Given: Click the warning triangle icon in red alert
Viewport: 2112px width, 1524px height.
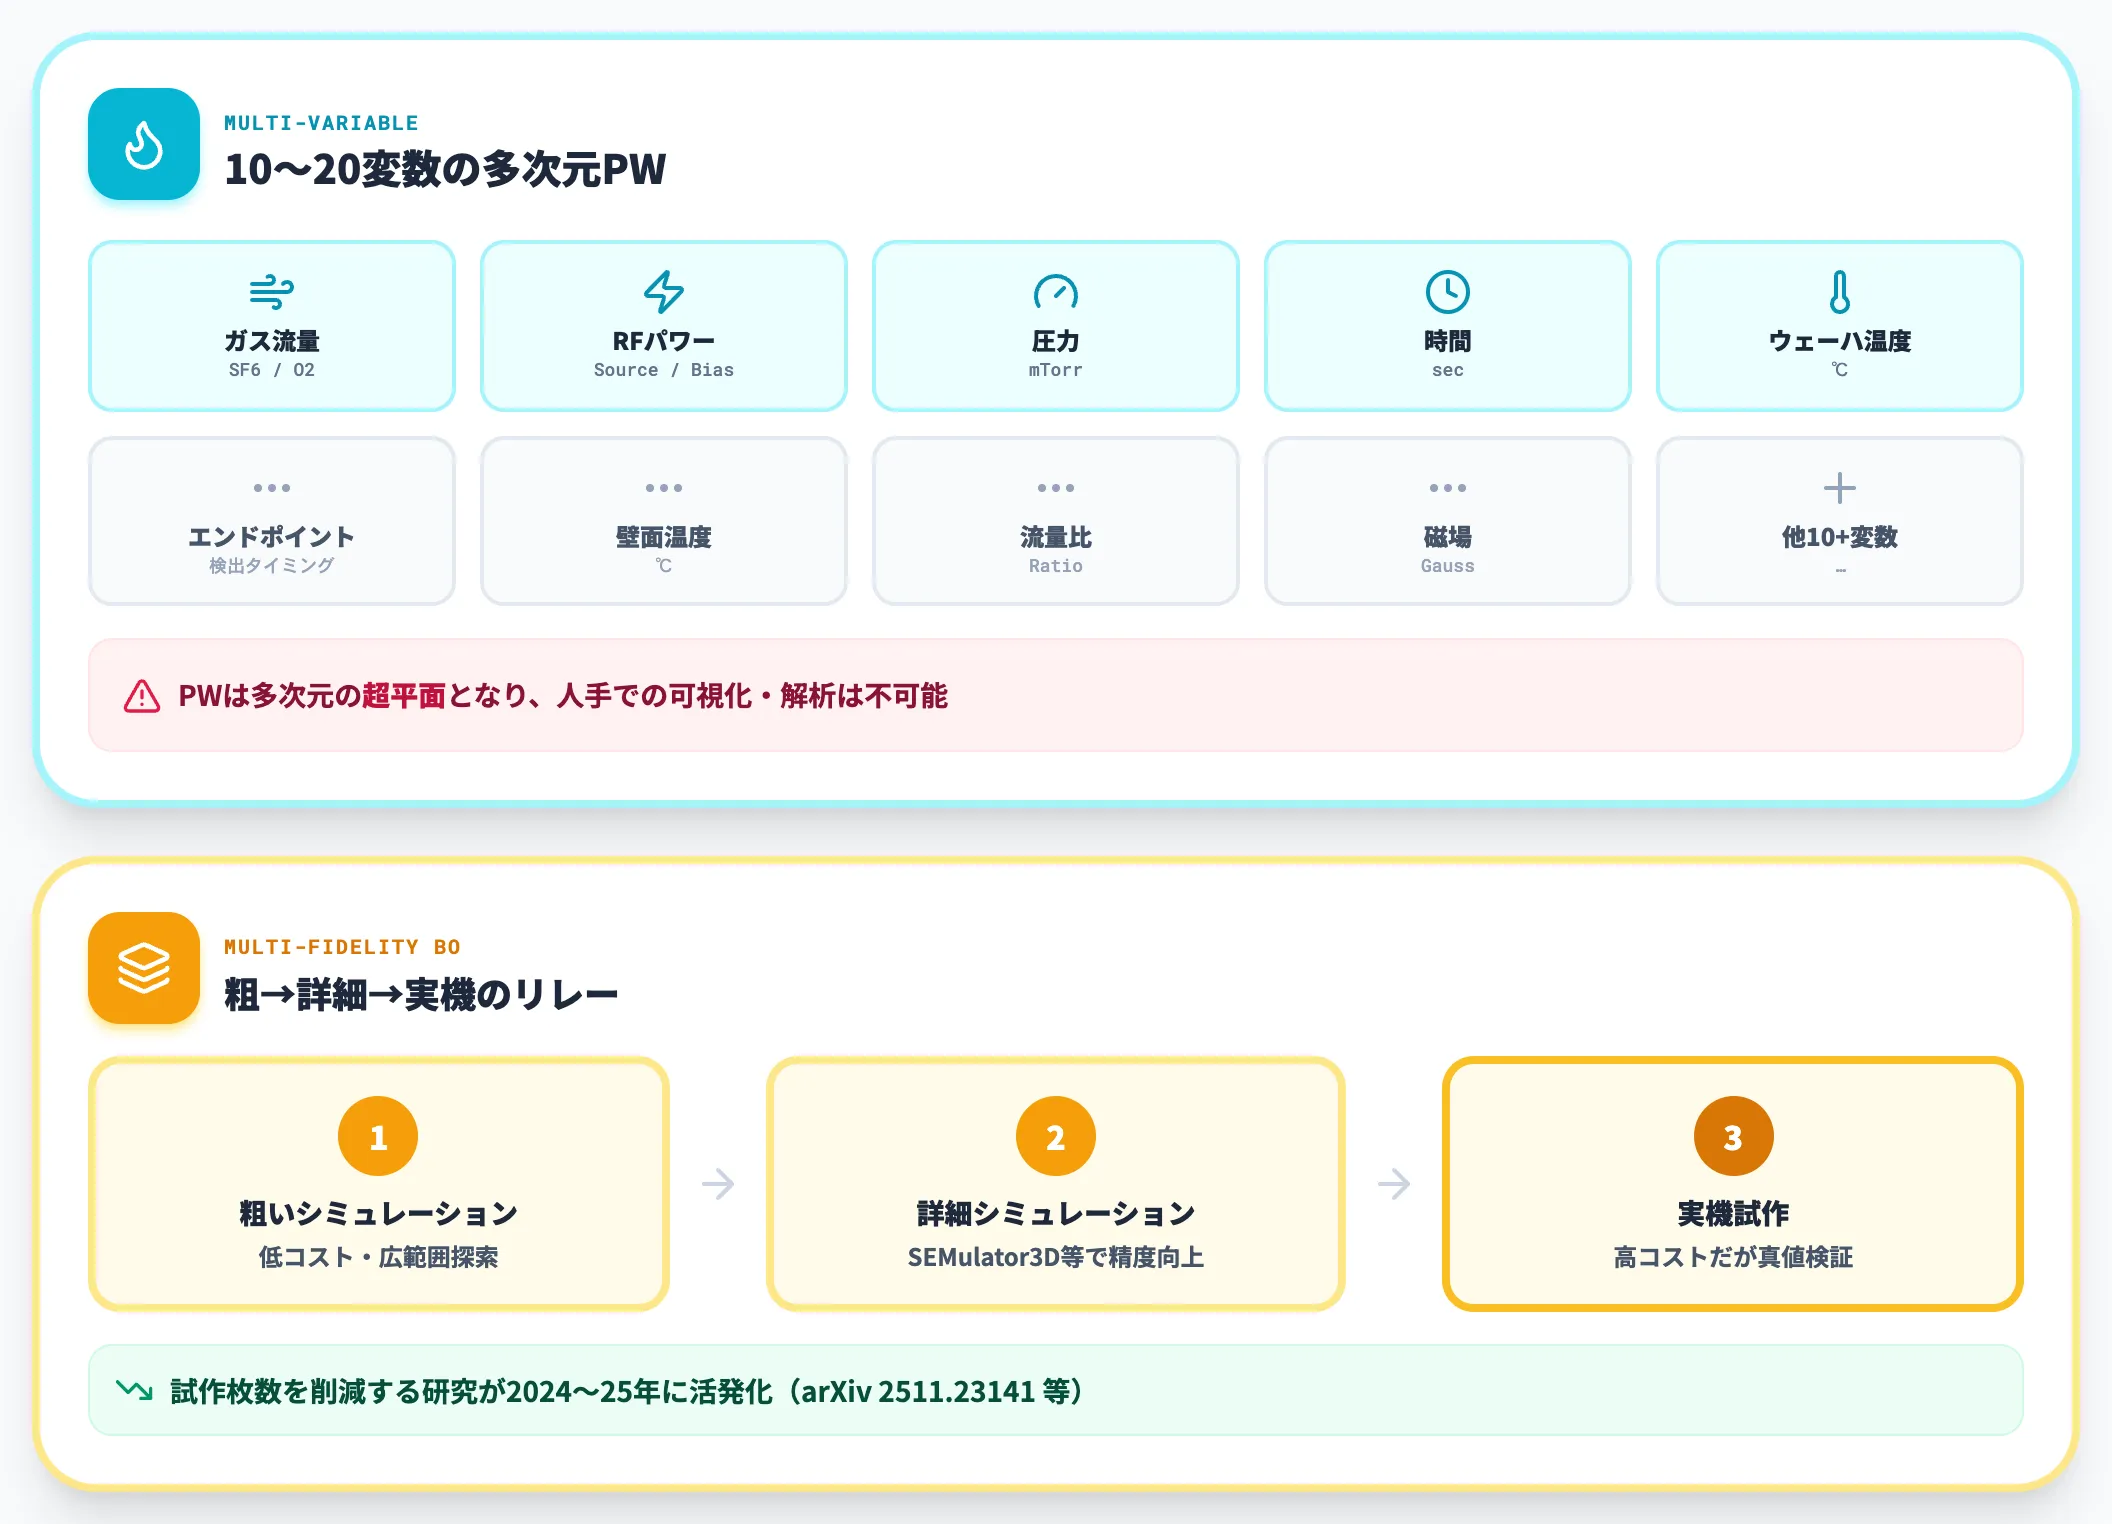Looking at the screenshot, I should click(142, 696).
